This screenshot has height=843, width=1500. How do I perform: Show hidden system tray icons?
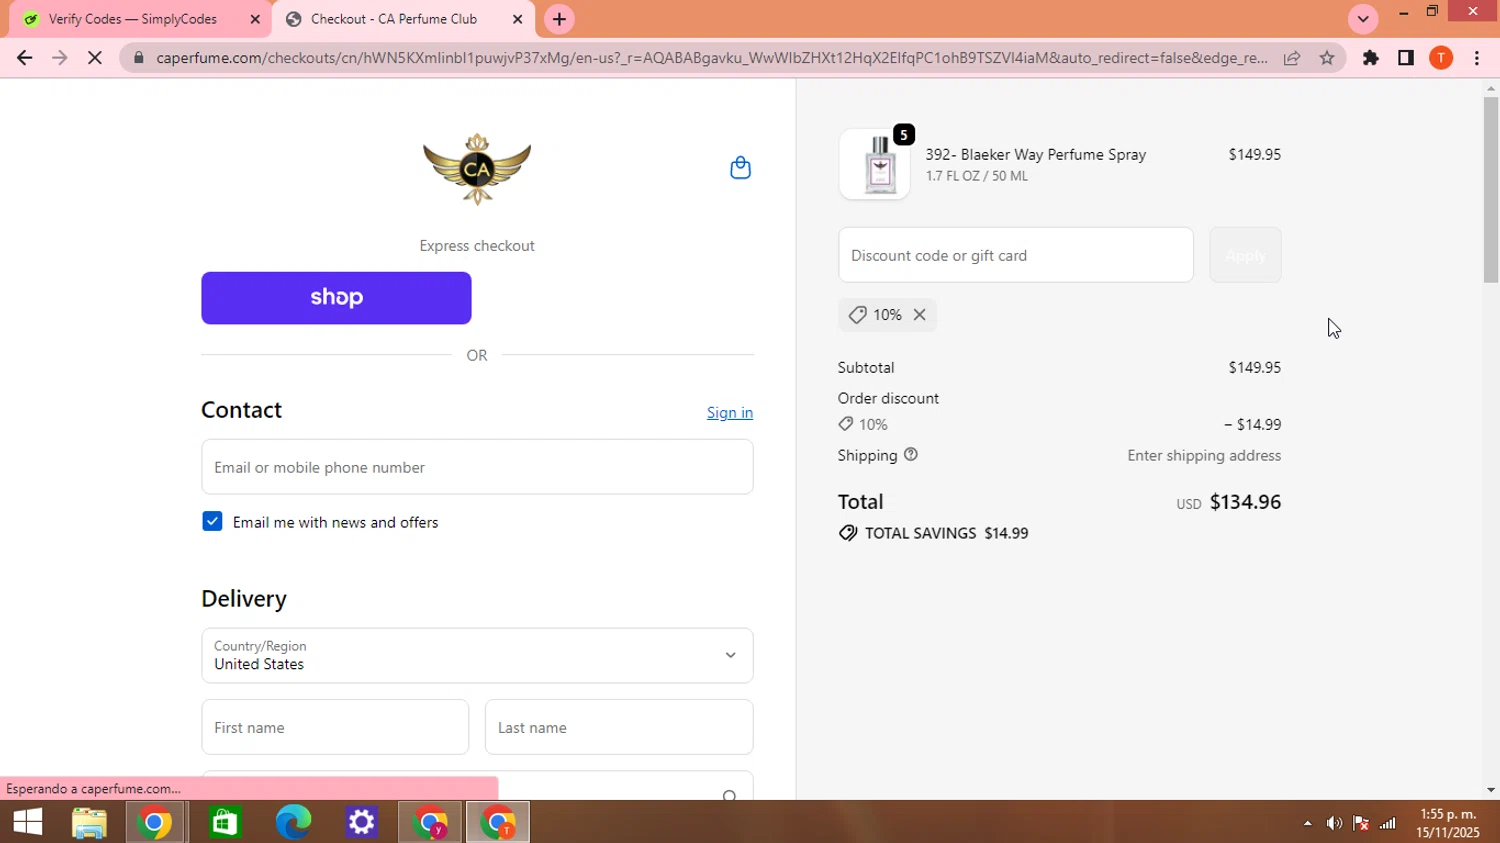tap(1307, 823)
